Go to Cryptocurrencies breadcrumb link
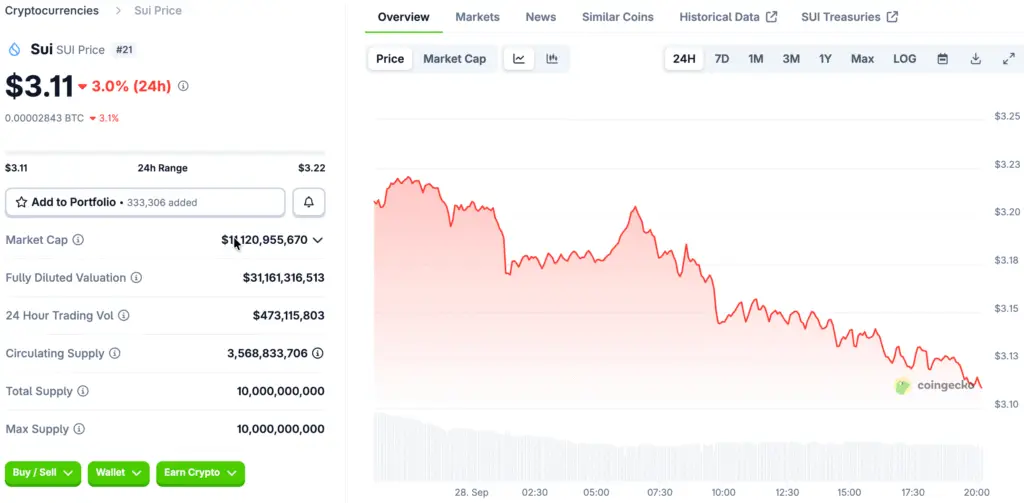The image size is (1024, 503). (x=52, y=10)
